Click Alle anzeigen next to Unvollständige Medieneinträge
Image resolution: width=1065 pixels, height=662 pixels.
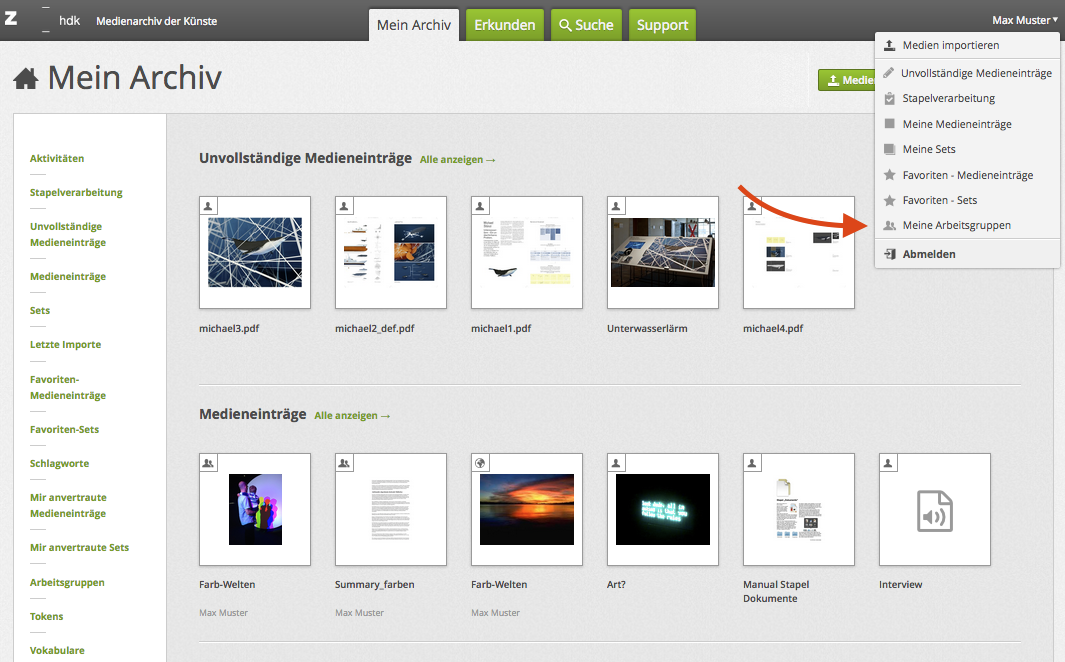(x=457, y=159)
